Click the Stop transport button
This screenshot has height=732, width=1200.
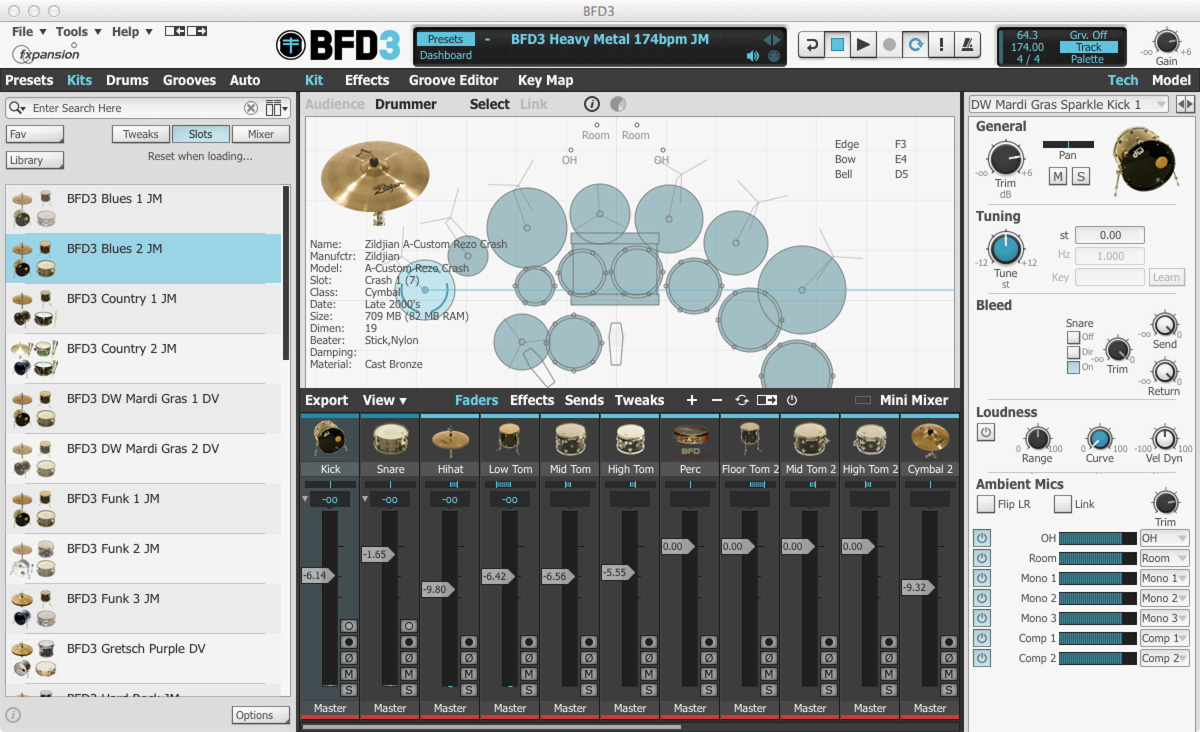click(837, 45)
